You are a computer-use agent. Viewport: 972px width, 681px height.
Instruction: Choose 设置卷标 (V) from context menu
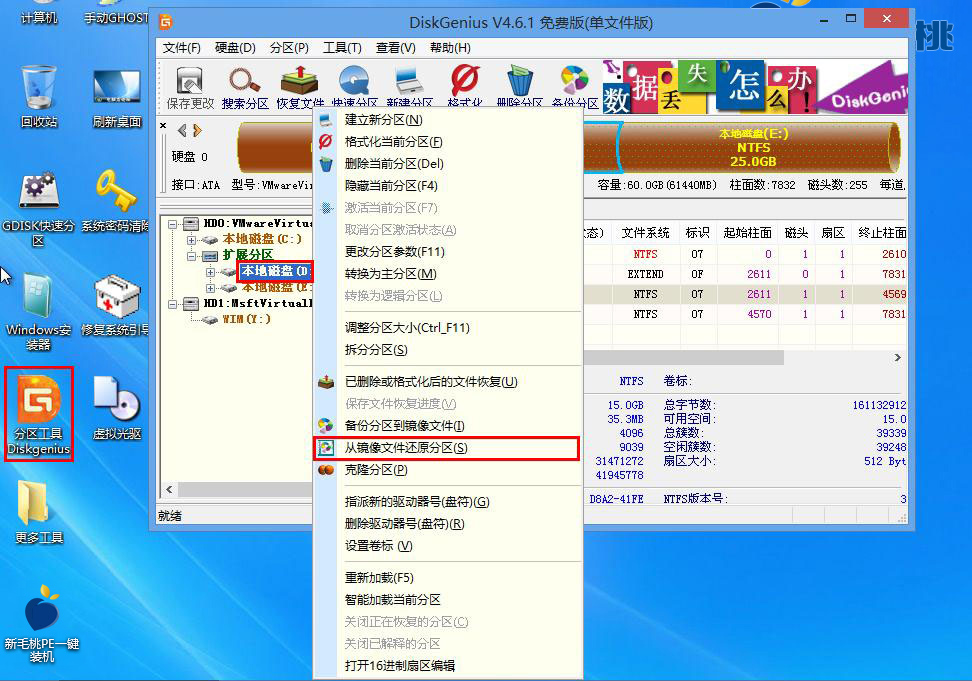tap(448, 546)
